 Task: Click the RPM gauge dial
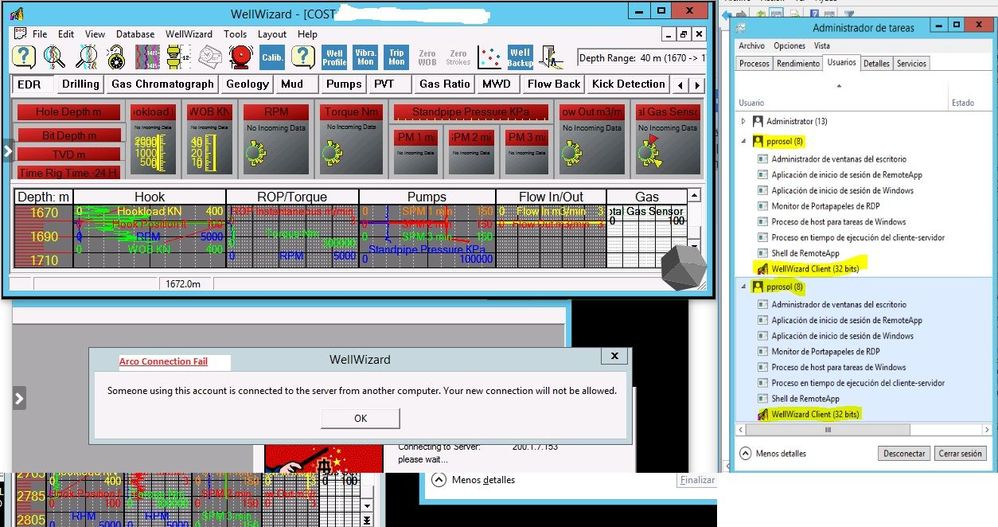257,153
